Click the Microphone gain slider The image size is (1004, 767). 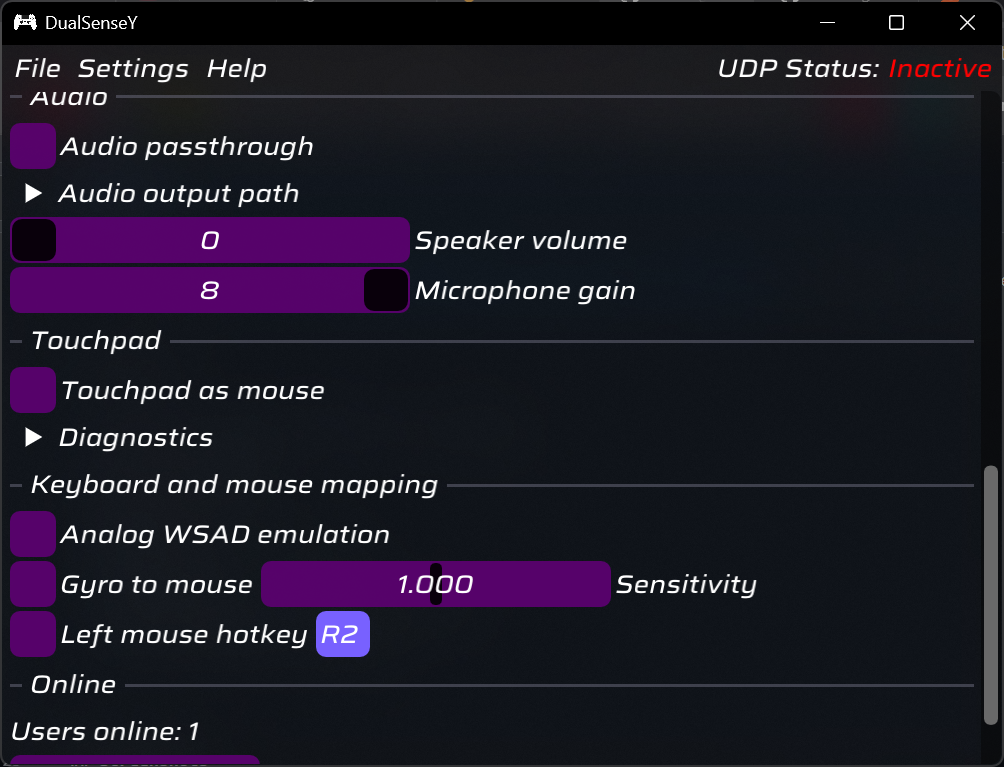[210, 290]
